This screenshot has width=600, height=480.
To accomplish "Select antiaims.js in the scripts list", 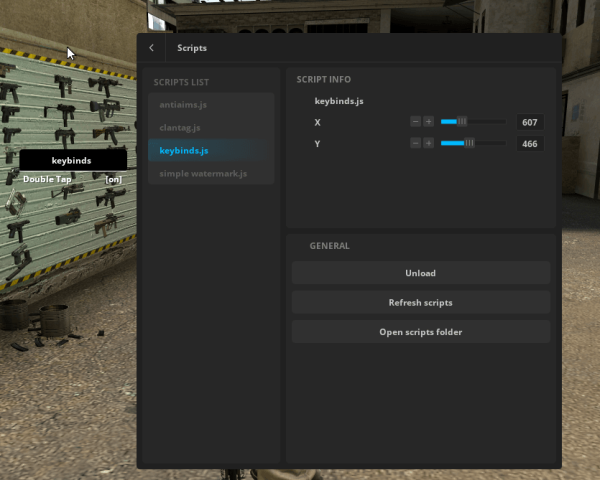I will click(x=211, y=104).
